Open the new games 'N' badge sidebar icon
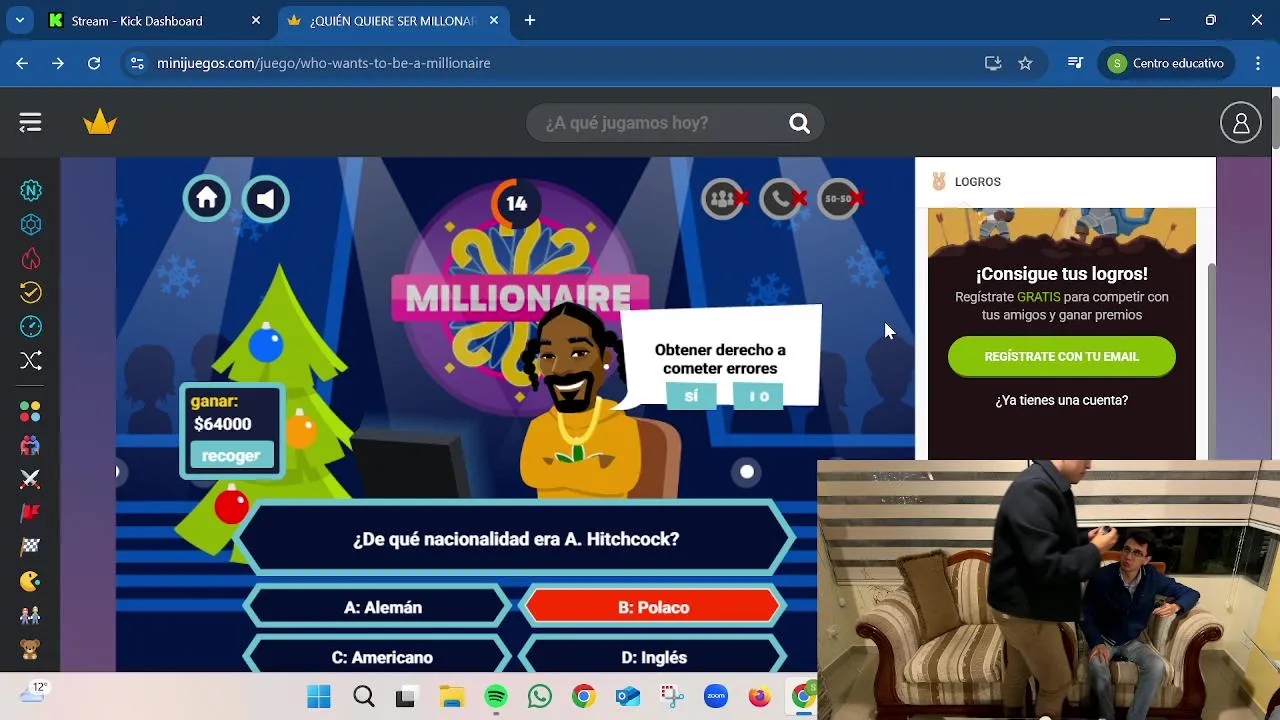 point(31,191)
